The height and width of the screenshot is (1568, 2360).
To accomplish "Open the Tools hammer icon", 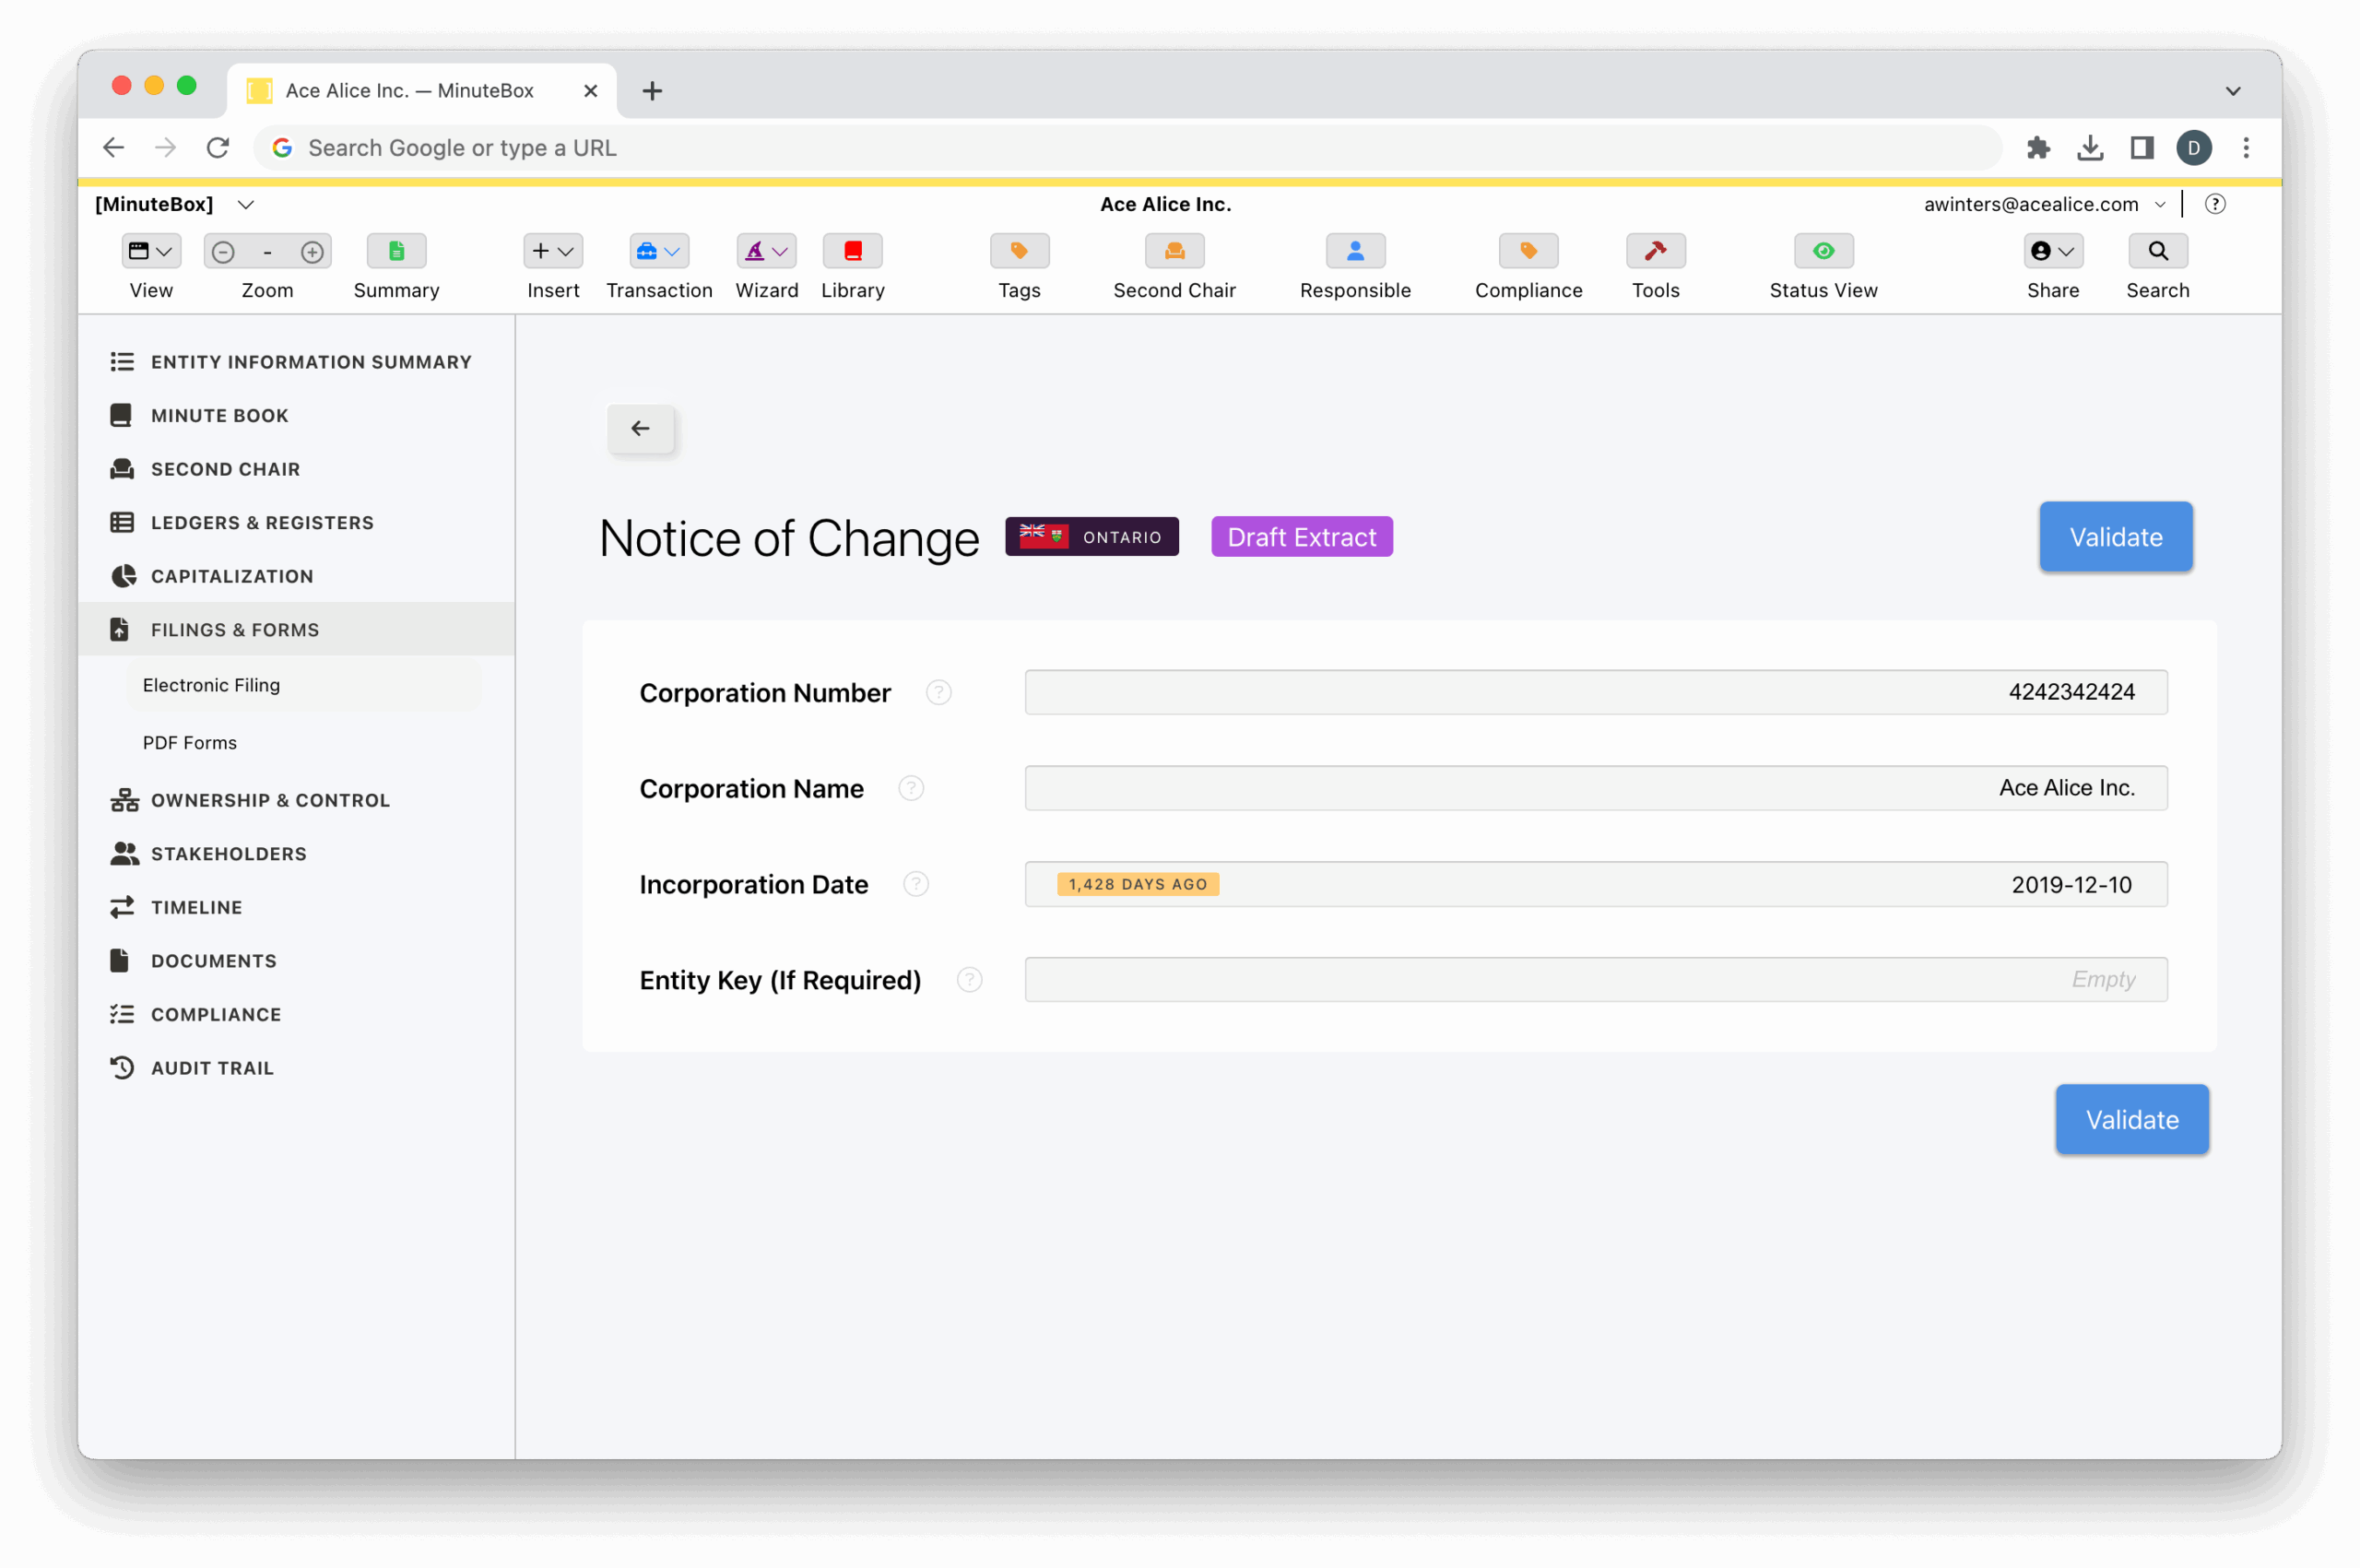I will 1655,251.
